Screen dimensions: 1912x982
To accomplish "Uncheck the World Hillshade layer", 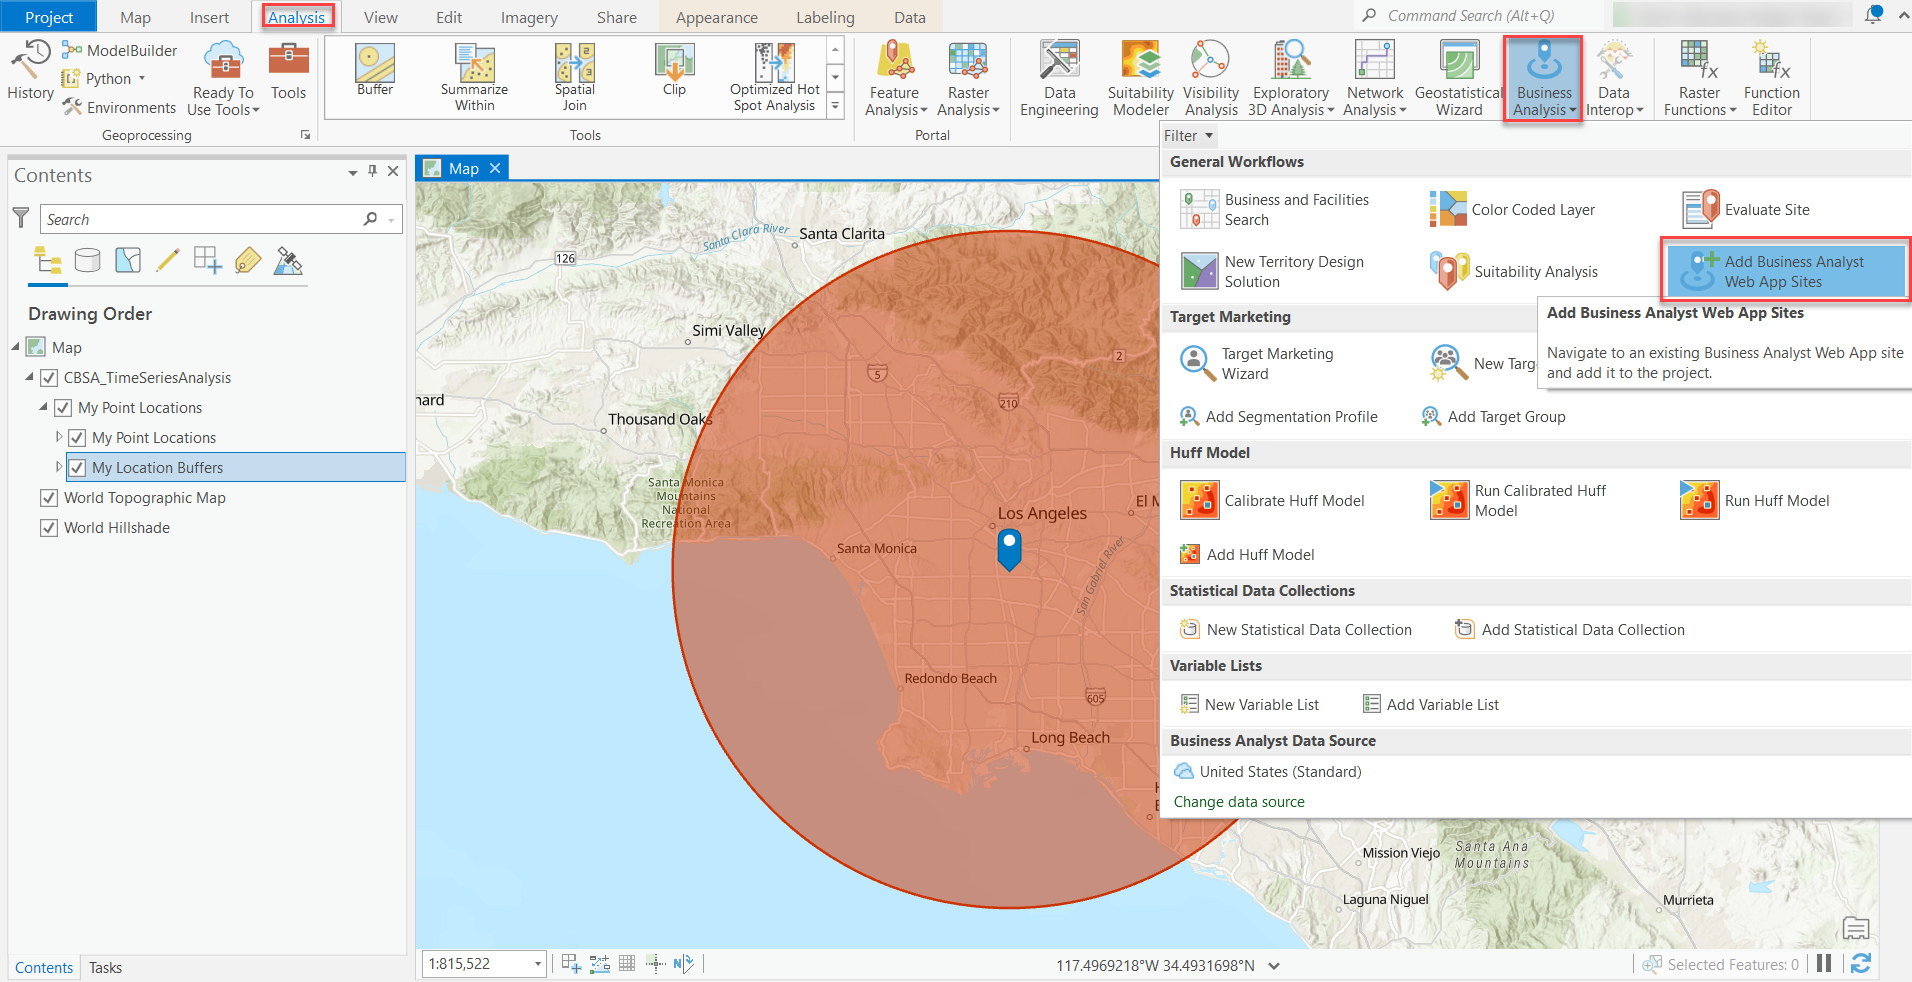I will (x=49, y=527).
